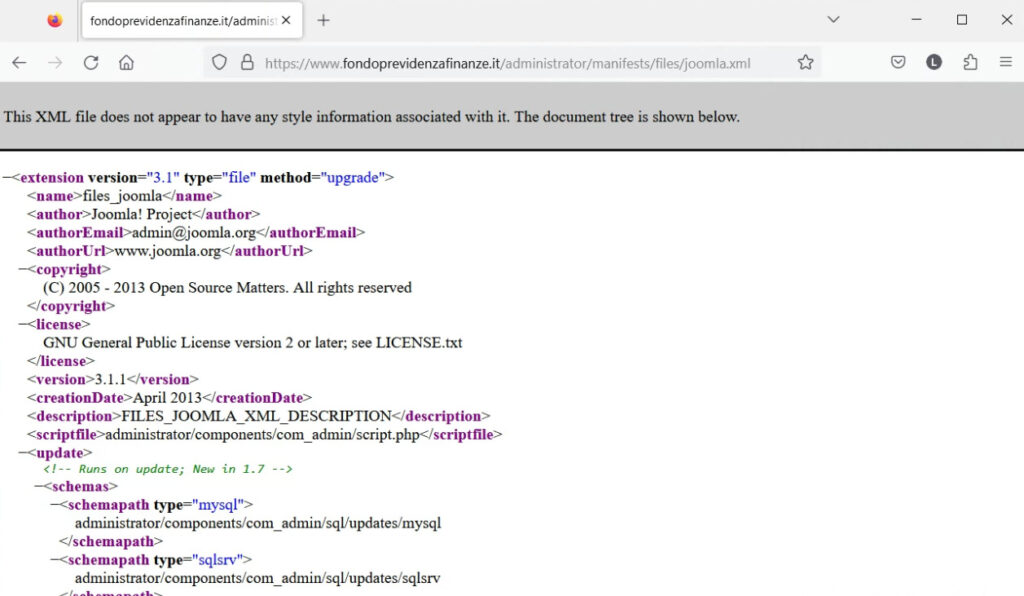
Task: Collapse the copyright XML node
Action: (23, 270)
